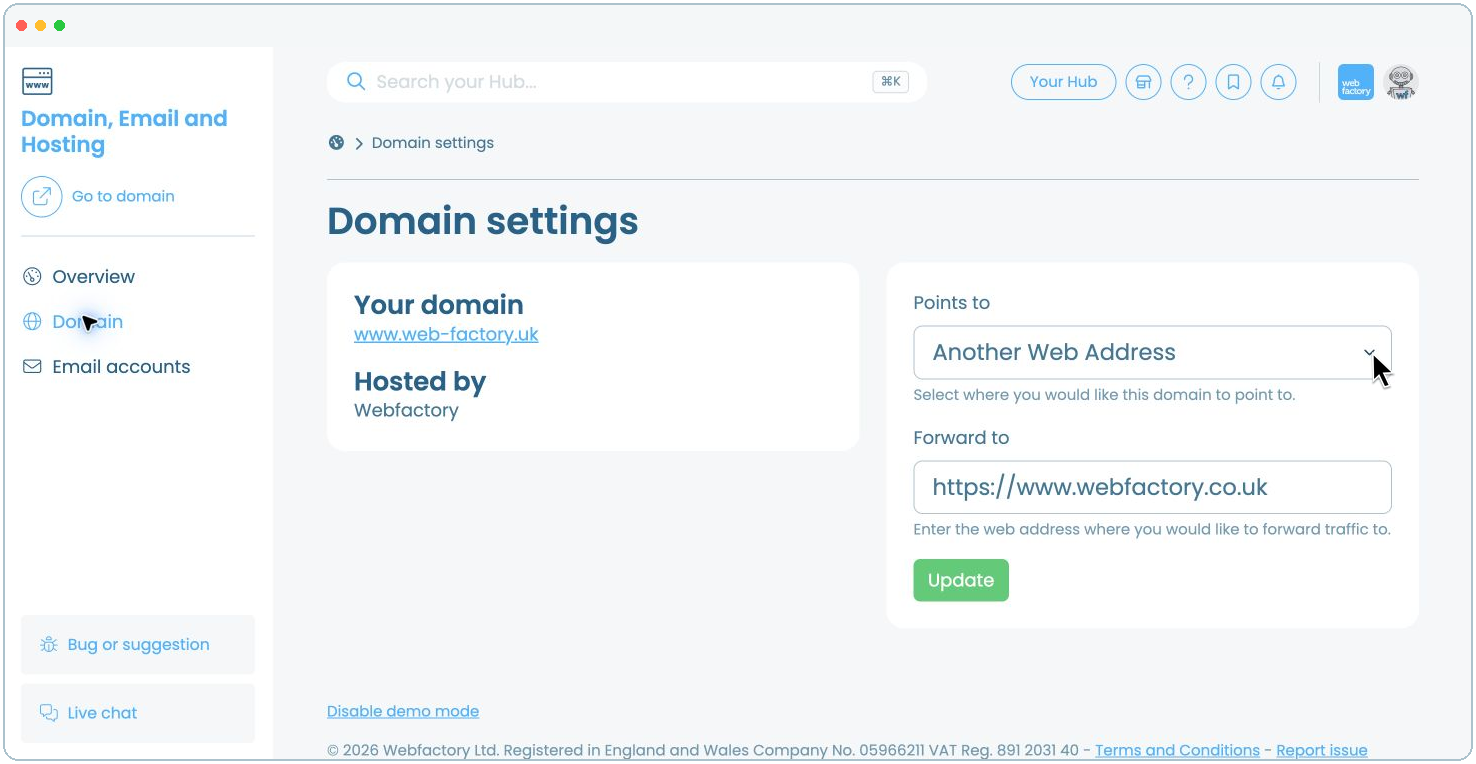Click the Points to dropdown chevron arrow
The image size is (1476, 764).
tap(1369, 352)
